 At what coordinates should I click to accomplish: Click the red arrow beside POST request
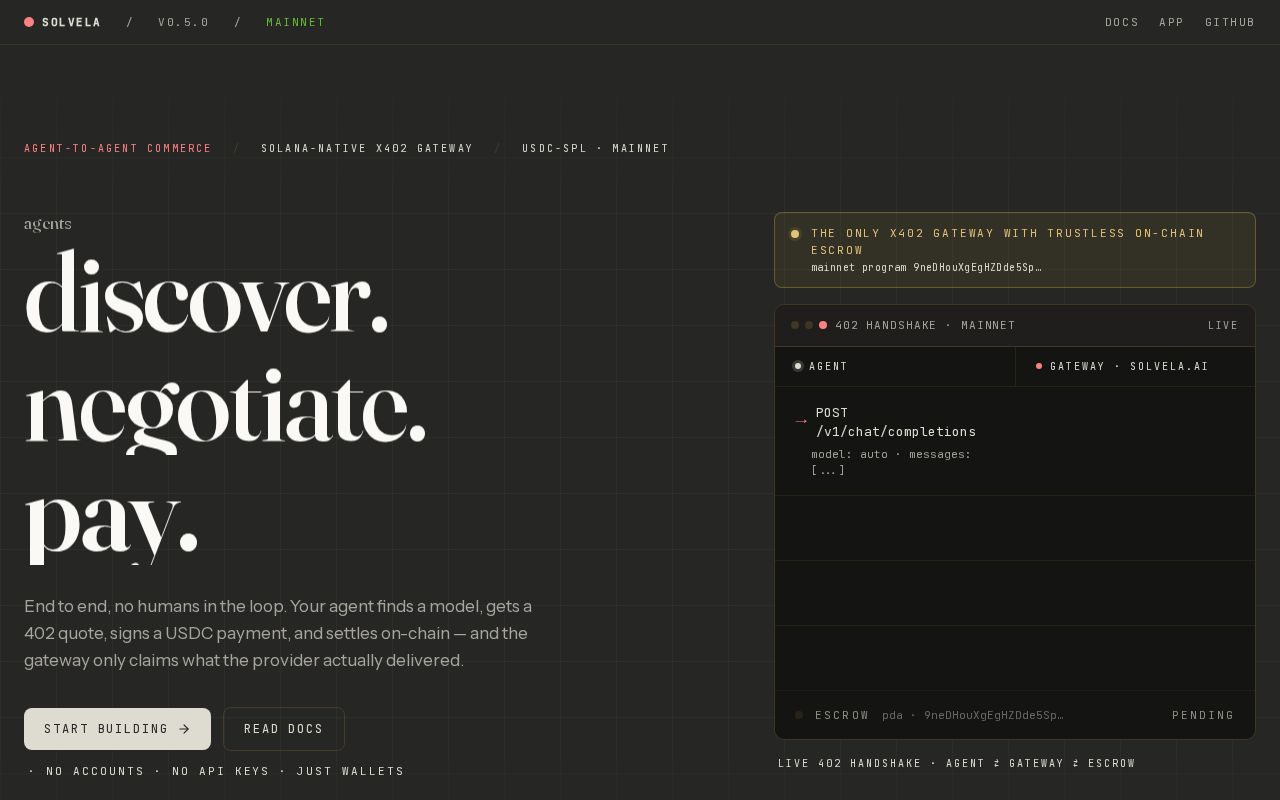coord(801,421)
